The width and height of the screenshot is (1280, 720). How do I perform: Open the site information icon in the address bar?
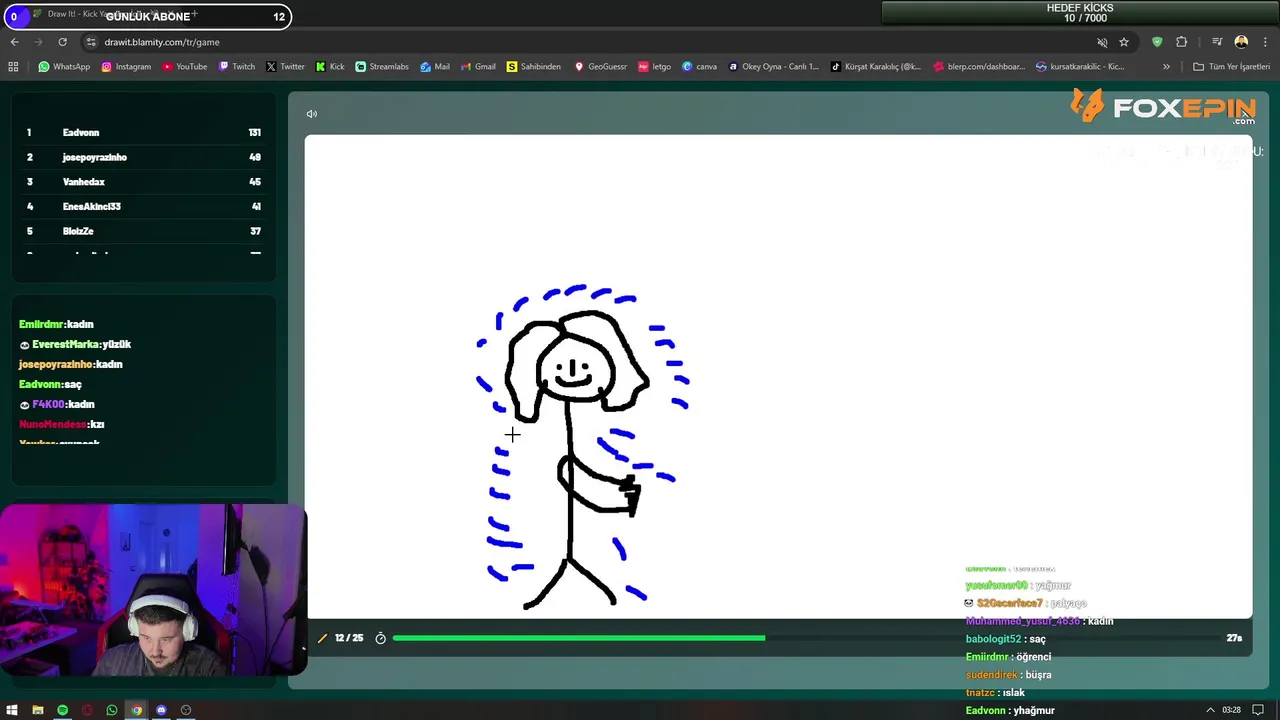click(x=91, y=42)
